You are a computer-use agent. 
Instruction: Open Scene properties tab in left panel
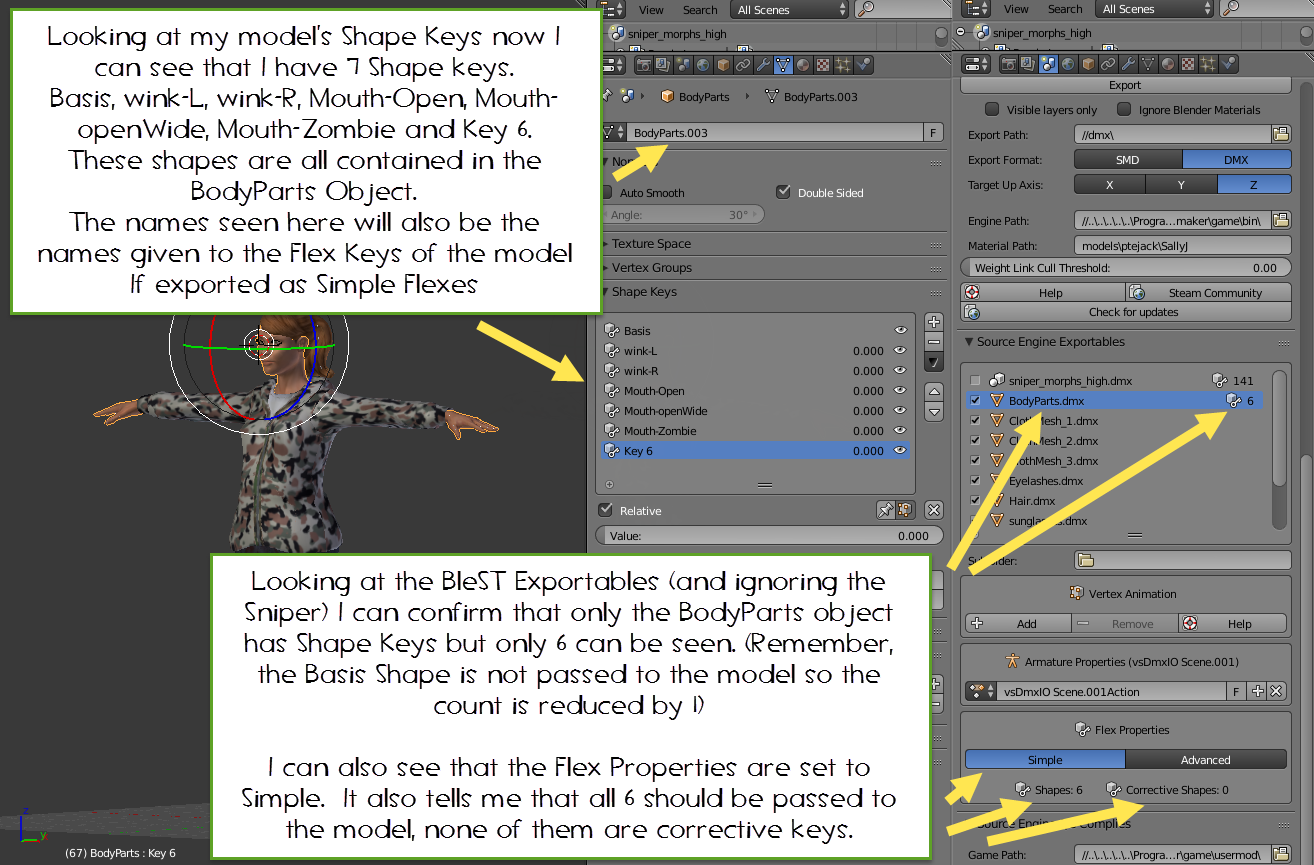pos(683,65)
